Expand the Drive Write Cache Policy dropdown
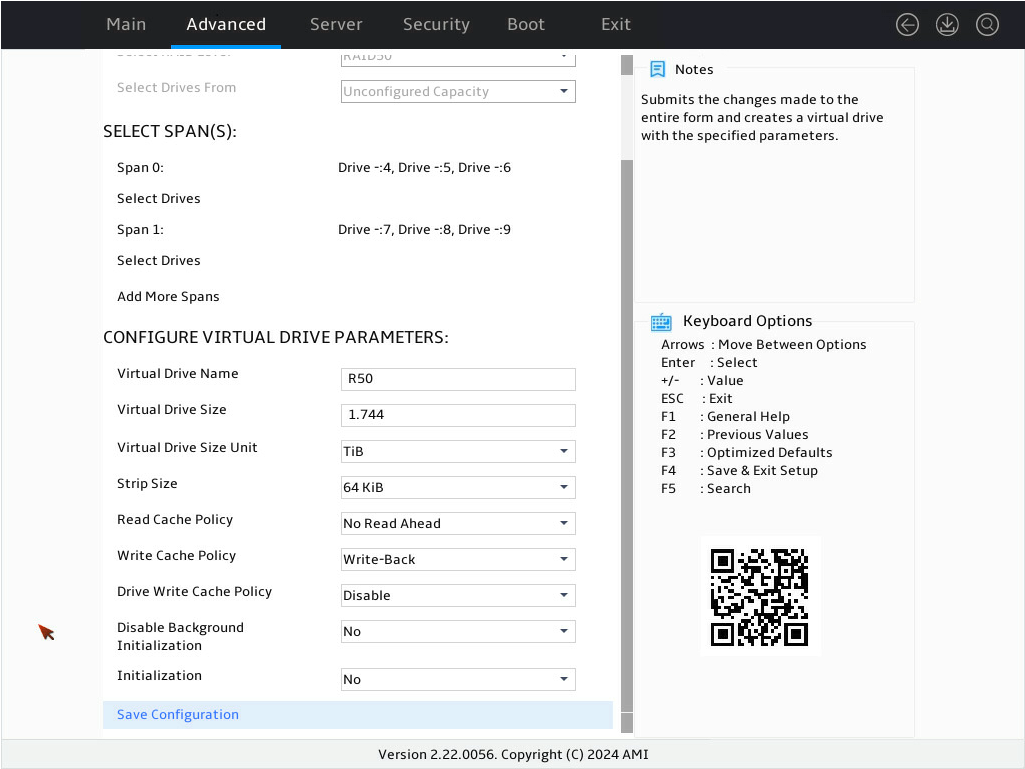Viewport: 1025px width, 769px height. 458,595
